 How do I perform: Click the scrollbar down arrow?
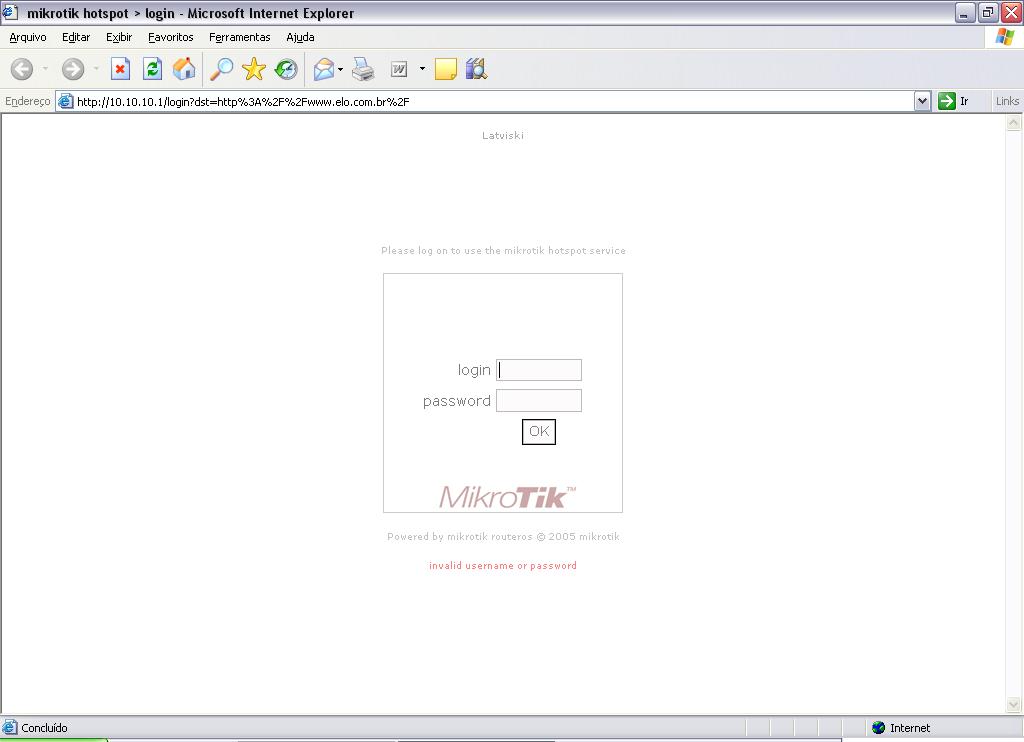pos(1014,704)
